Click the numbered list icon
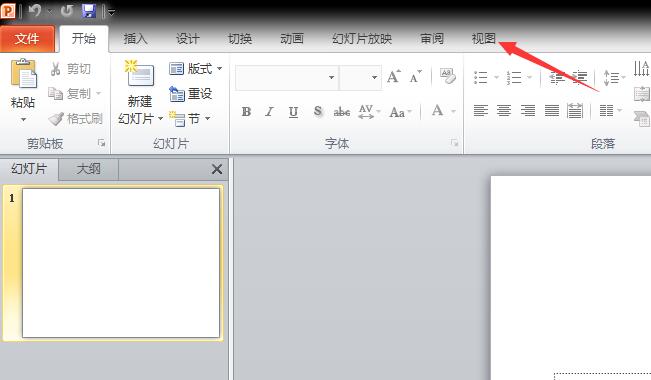Screen dimensions: 651x380 (x=514, y=77)
